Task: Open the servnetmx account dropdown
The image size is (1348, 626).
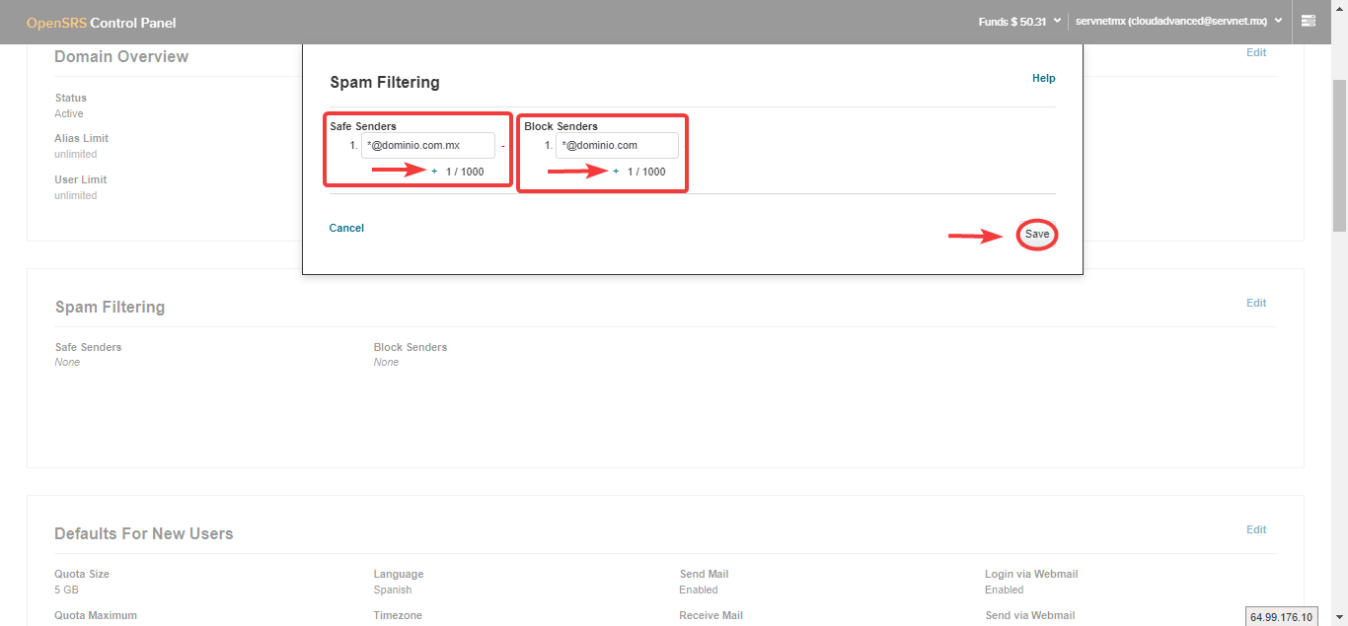Action: (x=1178, y=21)
